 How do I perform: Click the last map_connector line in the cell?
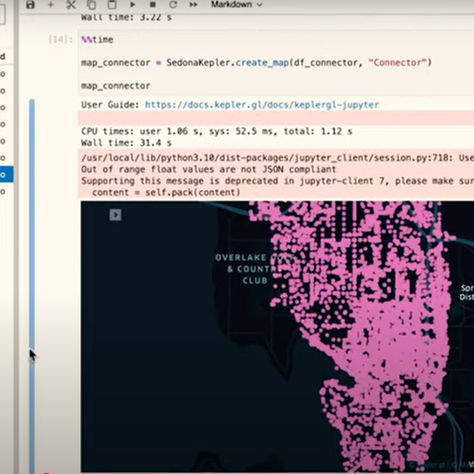pyautogui.click(x=116, y=86)
